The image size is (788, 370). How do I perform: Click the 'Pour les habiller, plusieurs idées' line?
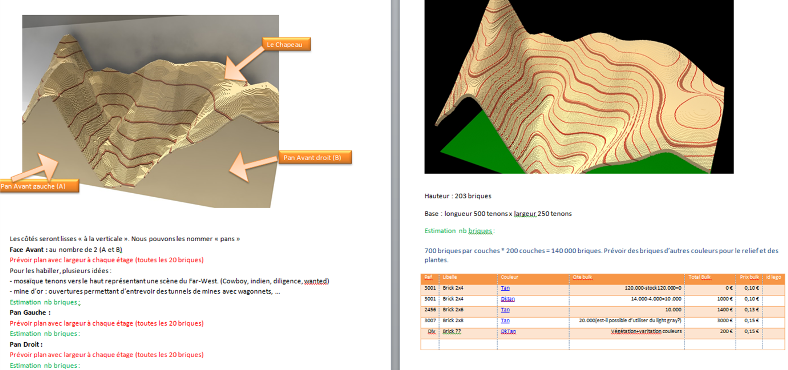tap(60, 270)
